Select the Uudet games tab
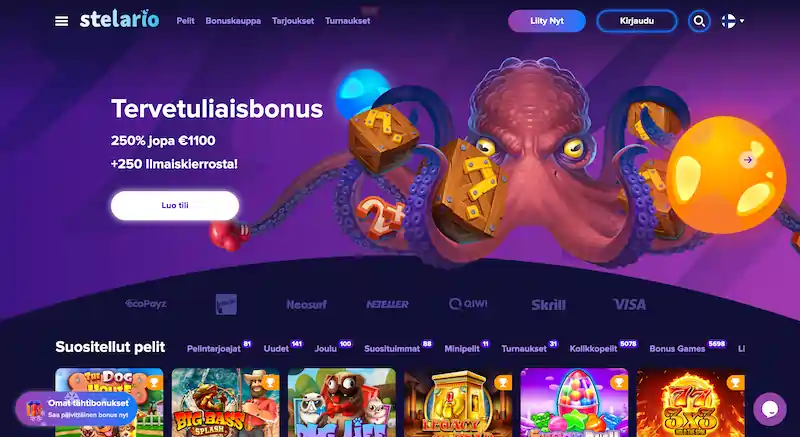The image size is (800, 437). click(276, 349)
